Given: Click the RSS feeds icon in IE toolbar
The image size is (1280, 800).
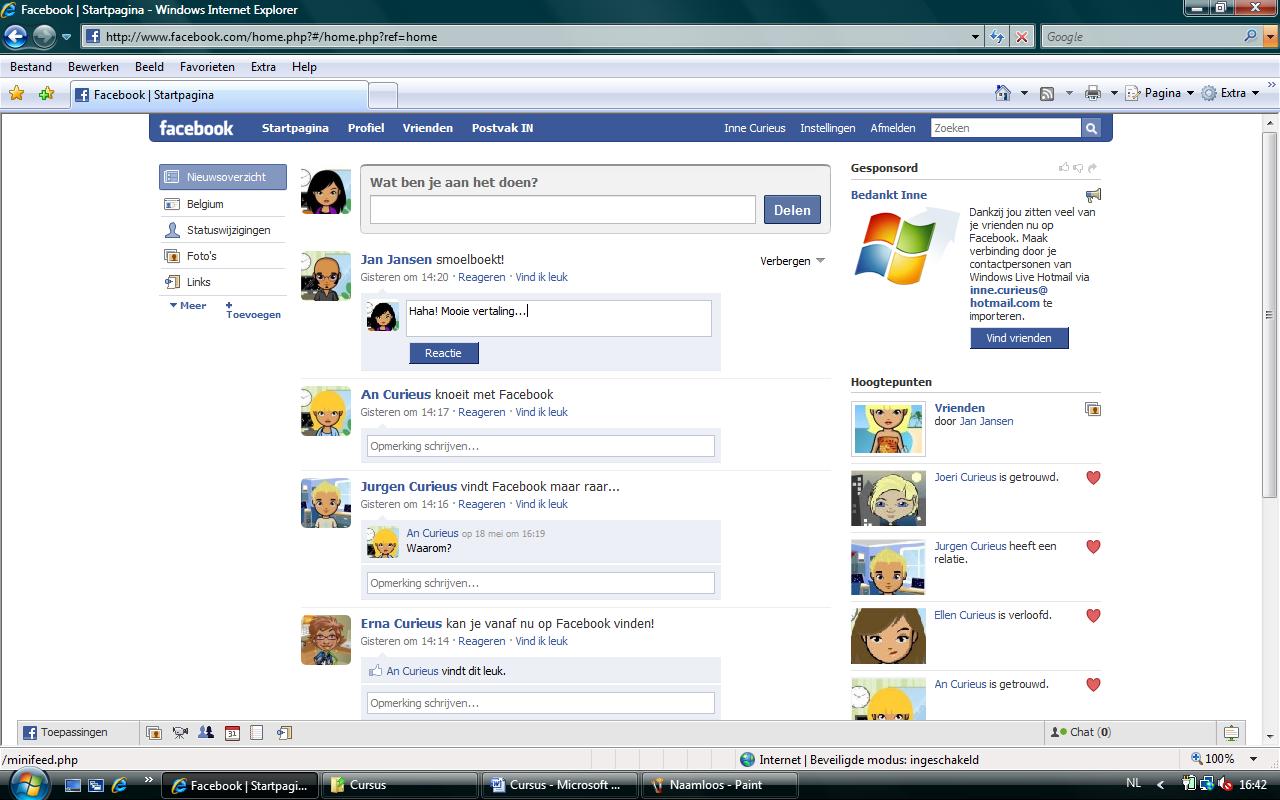Looking at the screenshot, I should click(x=1047, y=93).
